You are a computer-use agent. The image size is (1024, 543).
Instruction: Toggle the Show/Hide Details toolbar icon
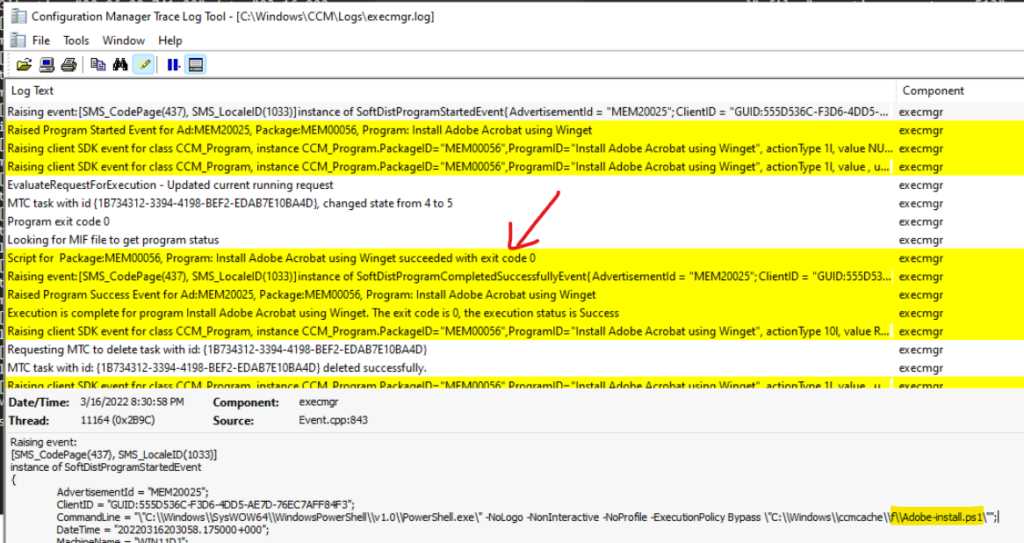195,65
